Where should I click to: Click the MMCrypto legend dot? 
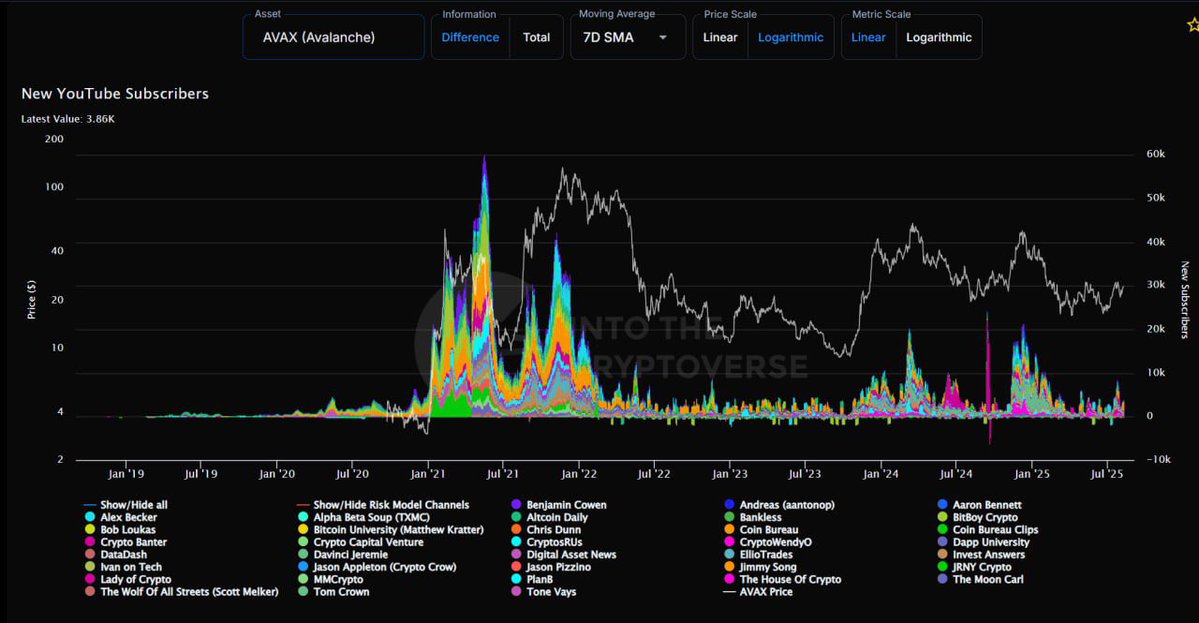click(304, 579)
